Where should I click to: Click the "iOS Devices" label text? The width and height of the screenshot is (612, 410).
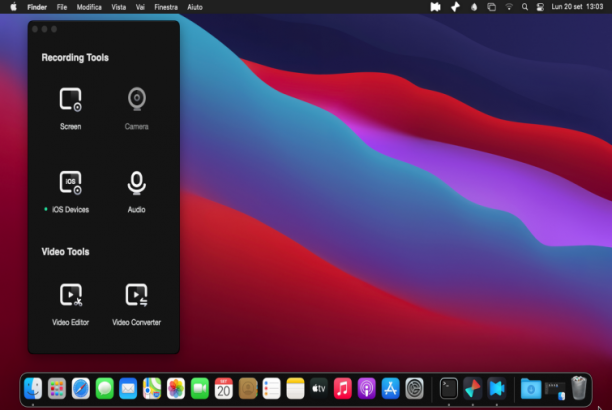click(71, 210)
